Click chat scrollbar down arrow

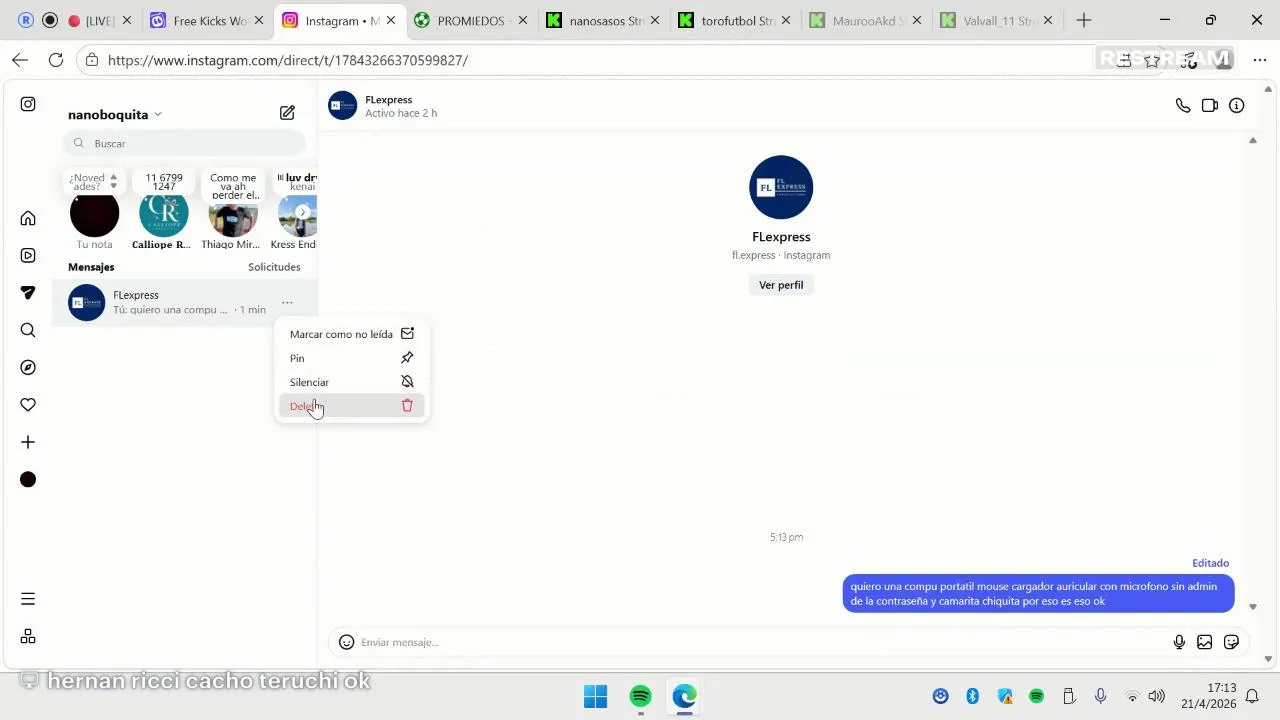pyautogui.click(x=1253, y=606)
